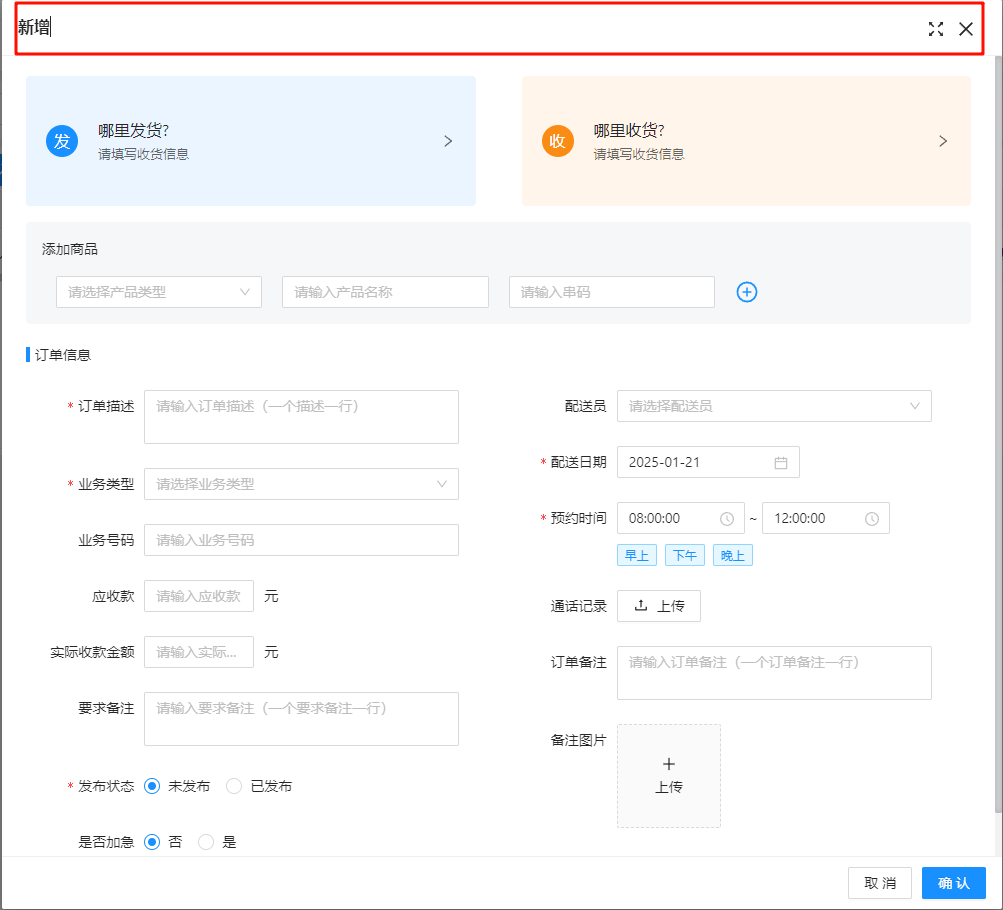Image resolution: width=1003 pixels, height=910 pixels.
Task: Click 上传 button for 通话记录
Action: click(659, 606)
